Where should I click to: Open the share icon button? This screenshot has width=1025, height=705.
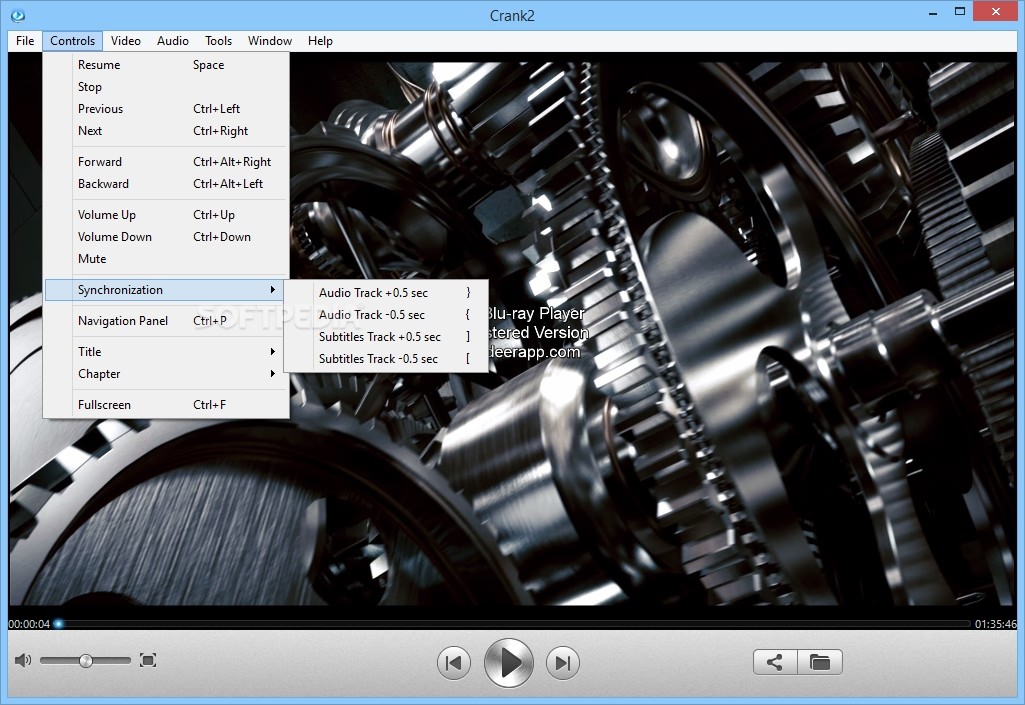775,662
